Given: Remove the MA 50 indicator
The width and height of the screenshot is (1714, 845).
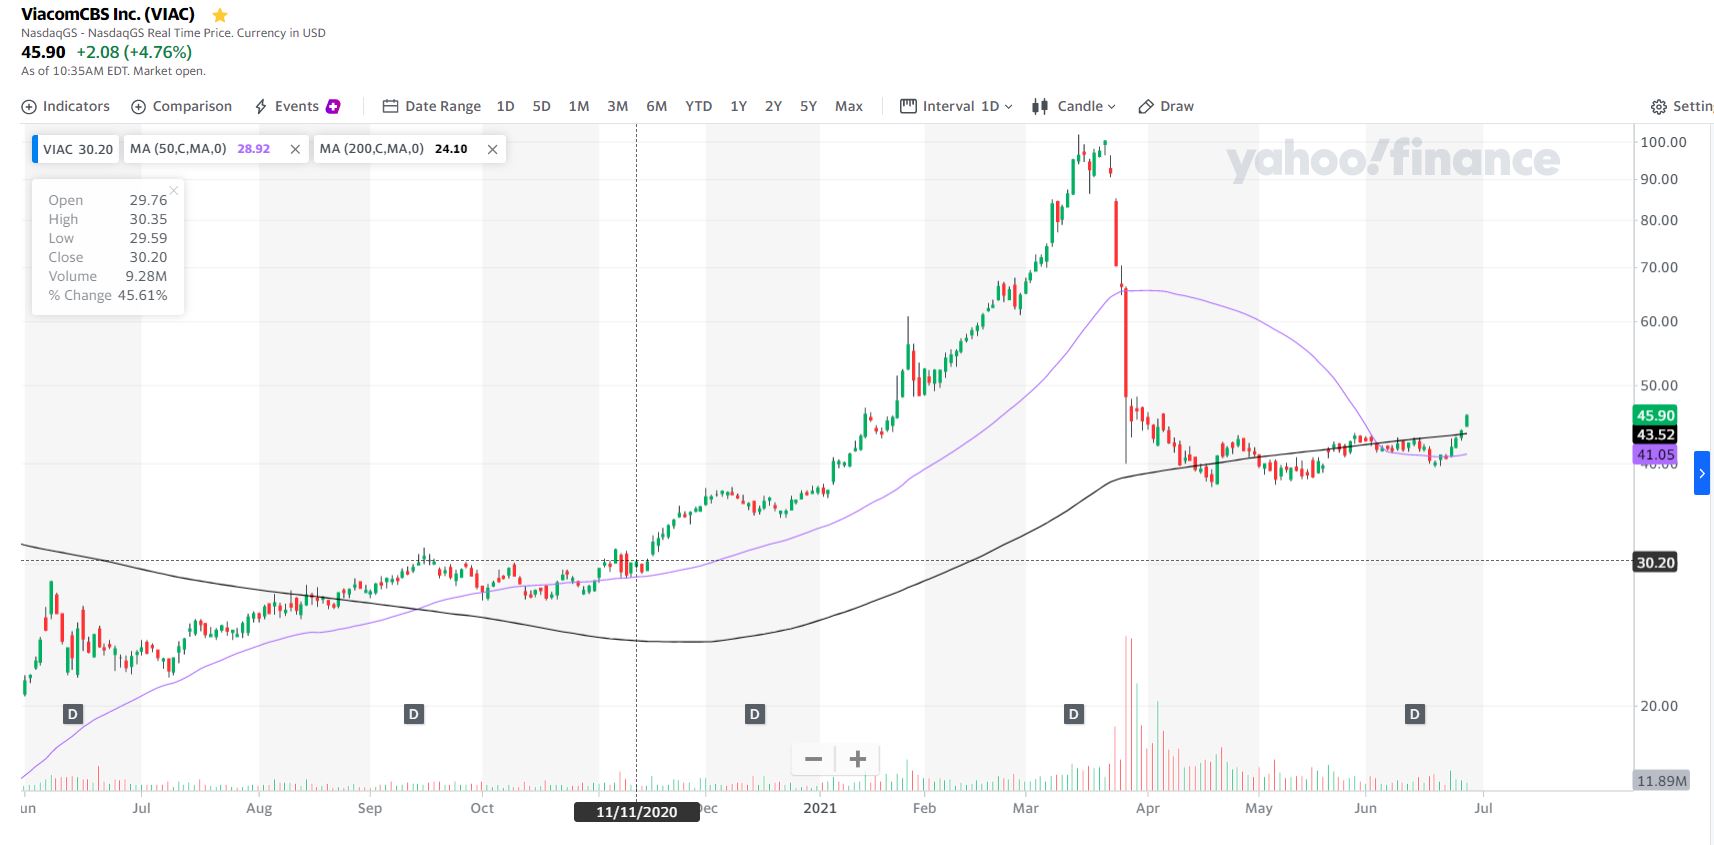Looking at the screenshot, I should pyautogui.click(x=295, y=149).
